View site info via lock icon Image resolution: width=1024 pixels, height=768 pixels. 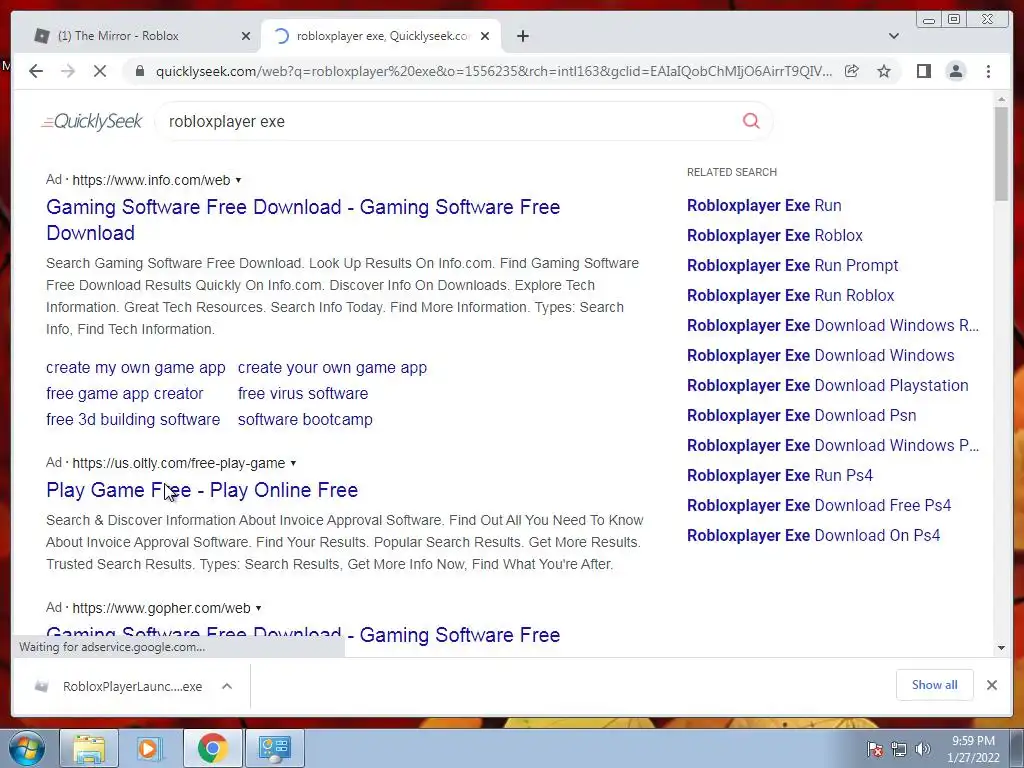click(x=139, y=71)
